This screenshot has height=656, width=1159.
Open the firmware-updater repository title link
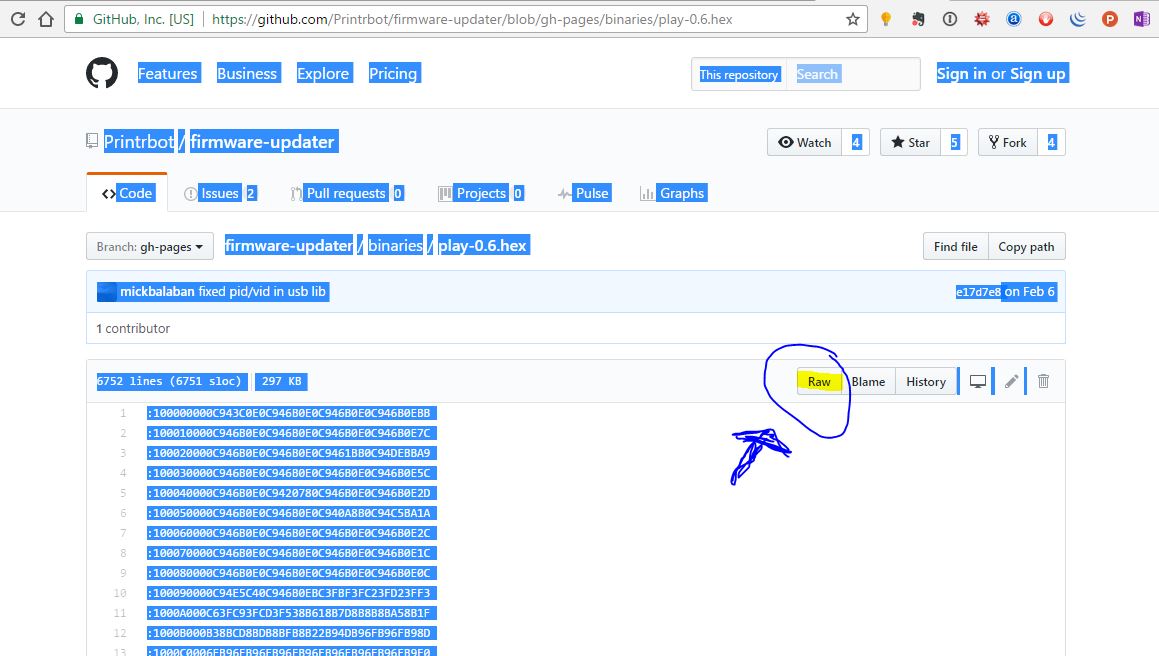pyautogui.click(x=262, y=141)
